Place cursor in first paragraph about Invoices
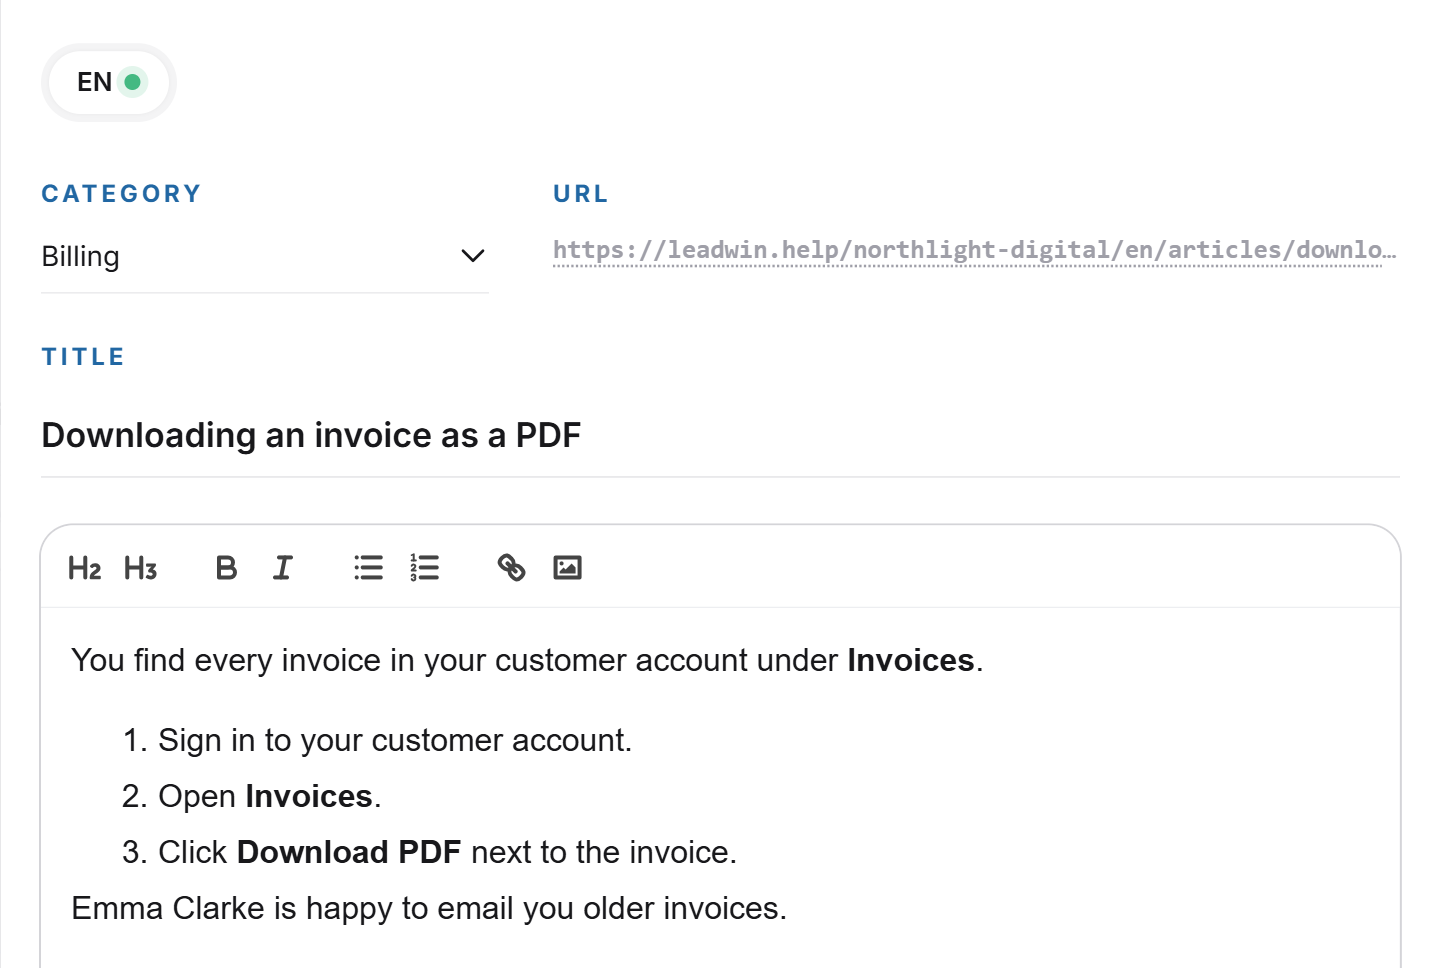The image size is (1438, 968). pyautogui.click(x=527, y=660)
